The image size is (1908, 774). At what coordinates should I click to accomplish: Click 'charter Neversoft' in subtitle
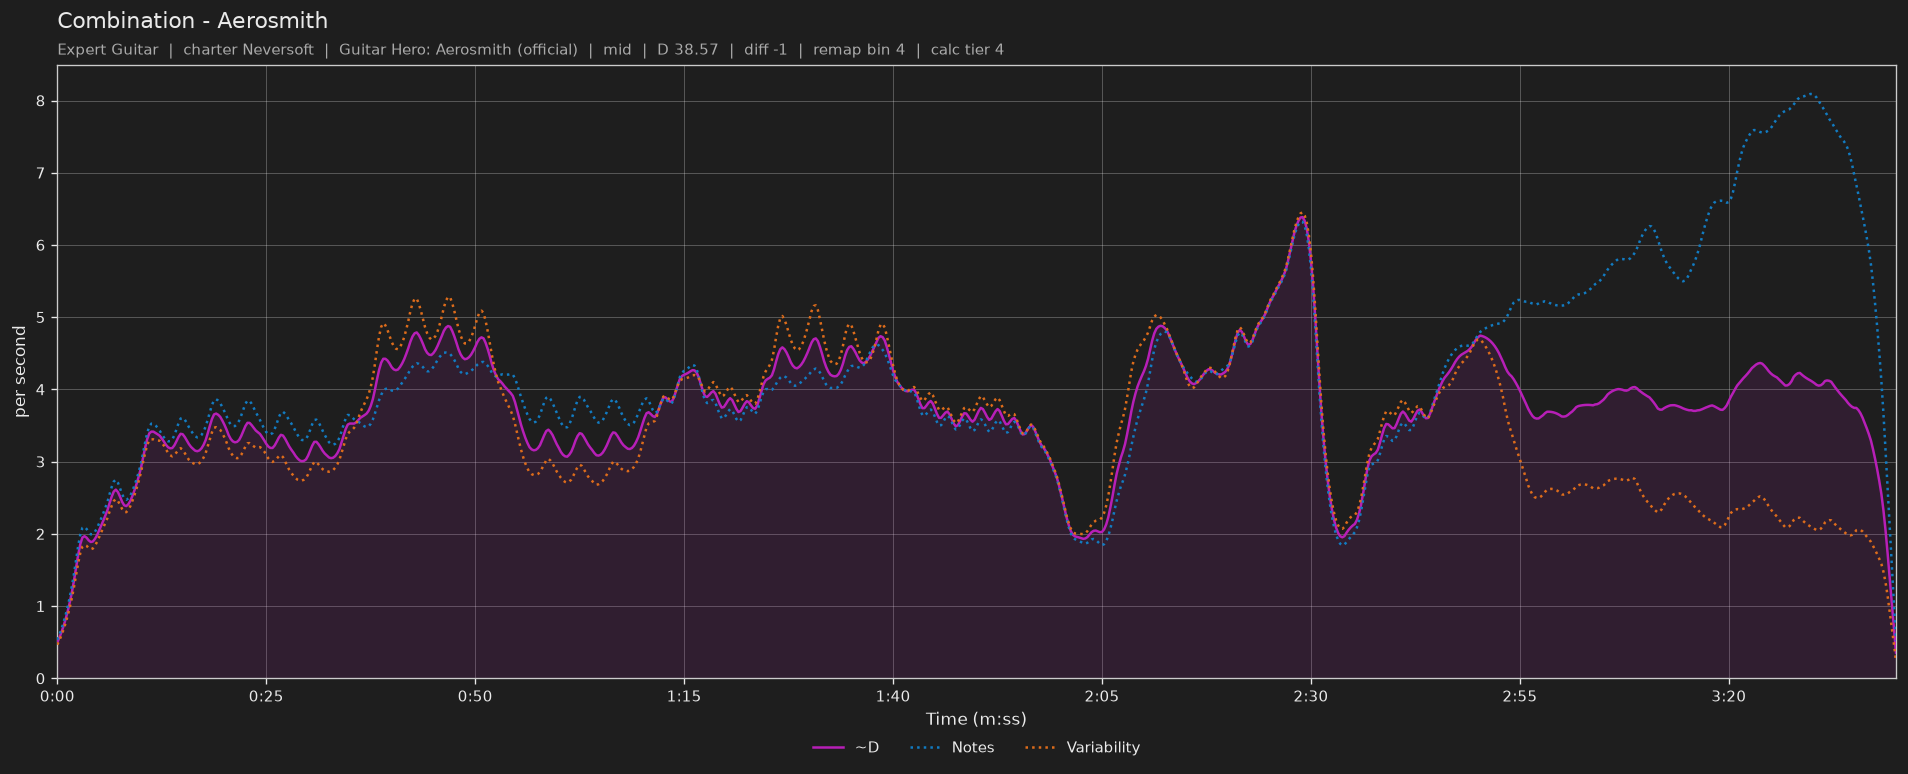click(248, 50)
